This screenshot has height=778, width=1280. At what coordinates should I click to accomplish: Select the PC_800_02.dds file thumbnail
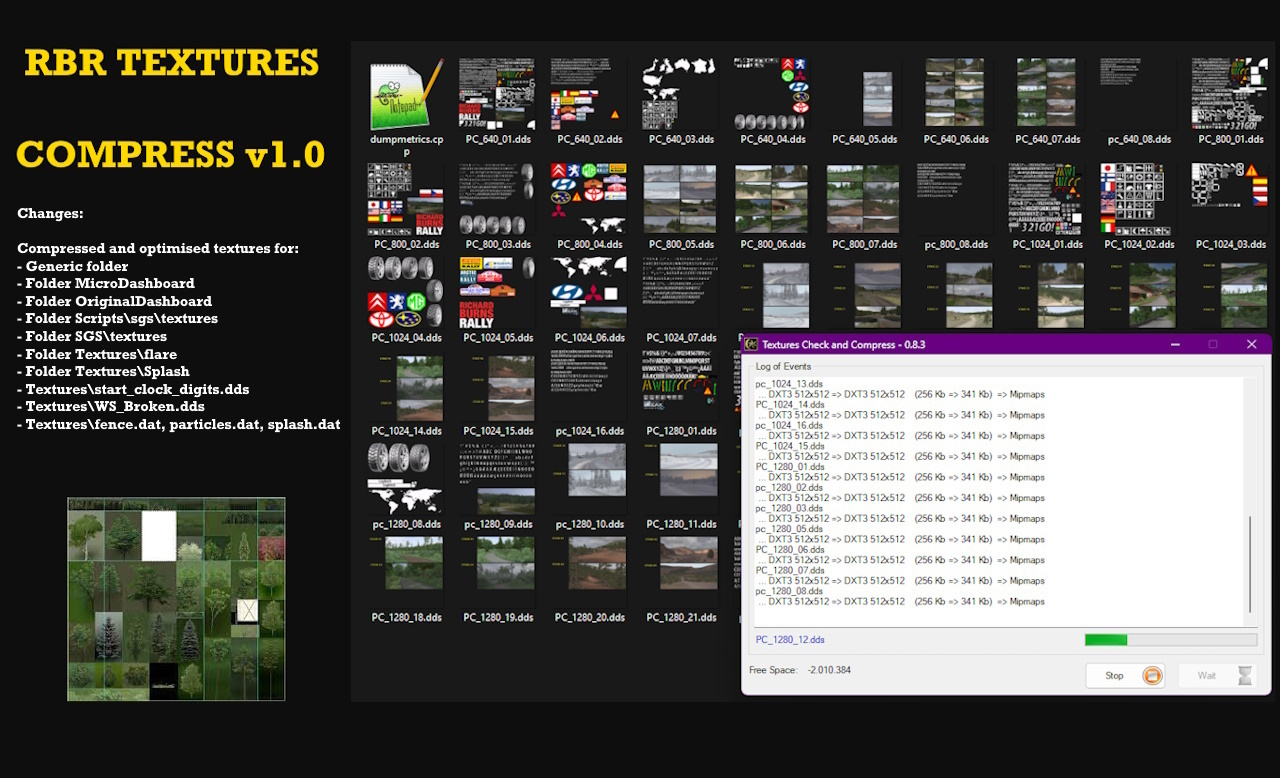(x=405, y=199)
